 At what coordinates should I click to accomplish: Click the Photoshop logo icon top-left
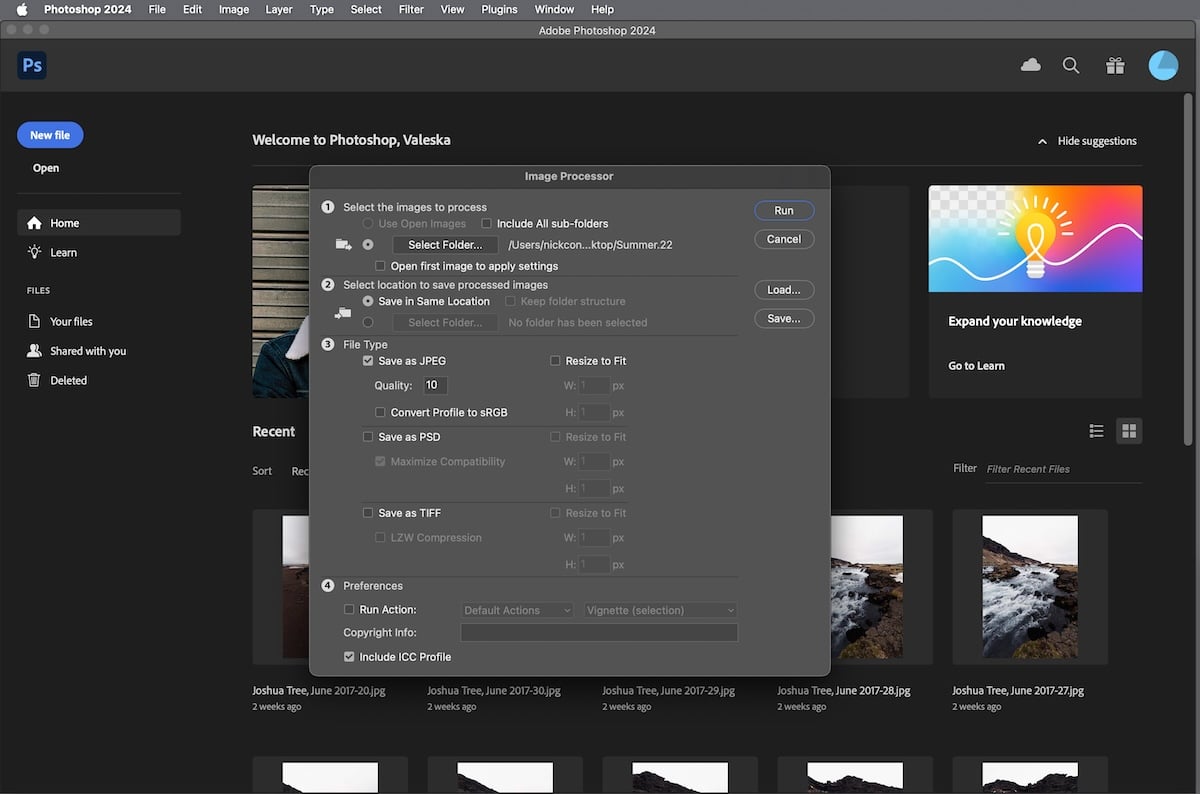point(32,64)
